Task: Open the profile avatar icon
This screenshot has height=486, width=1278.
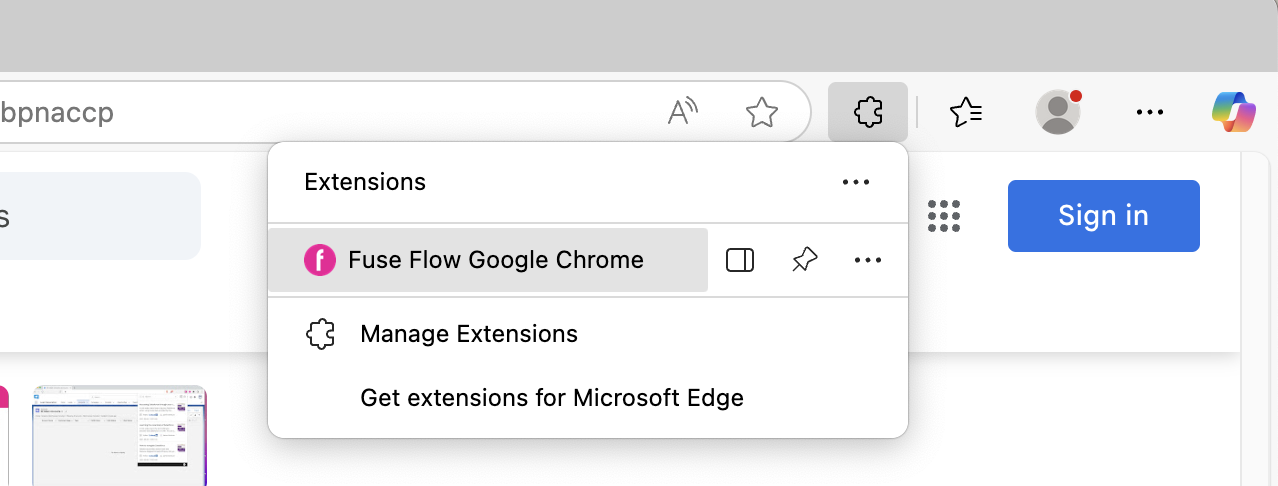Action: (1057, 112)
